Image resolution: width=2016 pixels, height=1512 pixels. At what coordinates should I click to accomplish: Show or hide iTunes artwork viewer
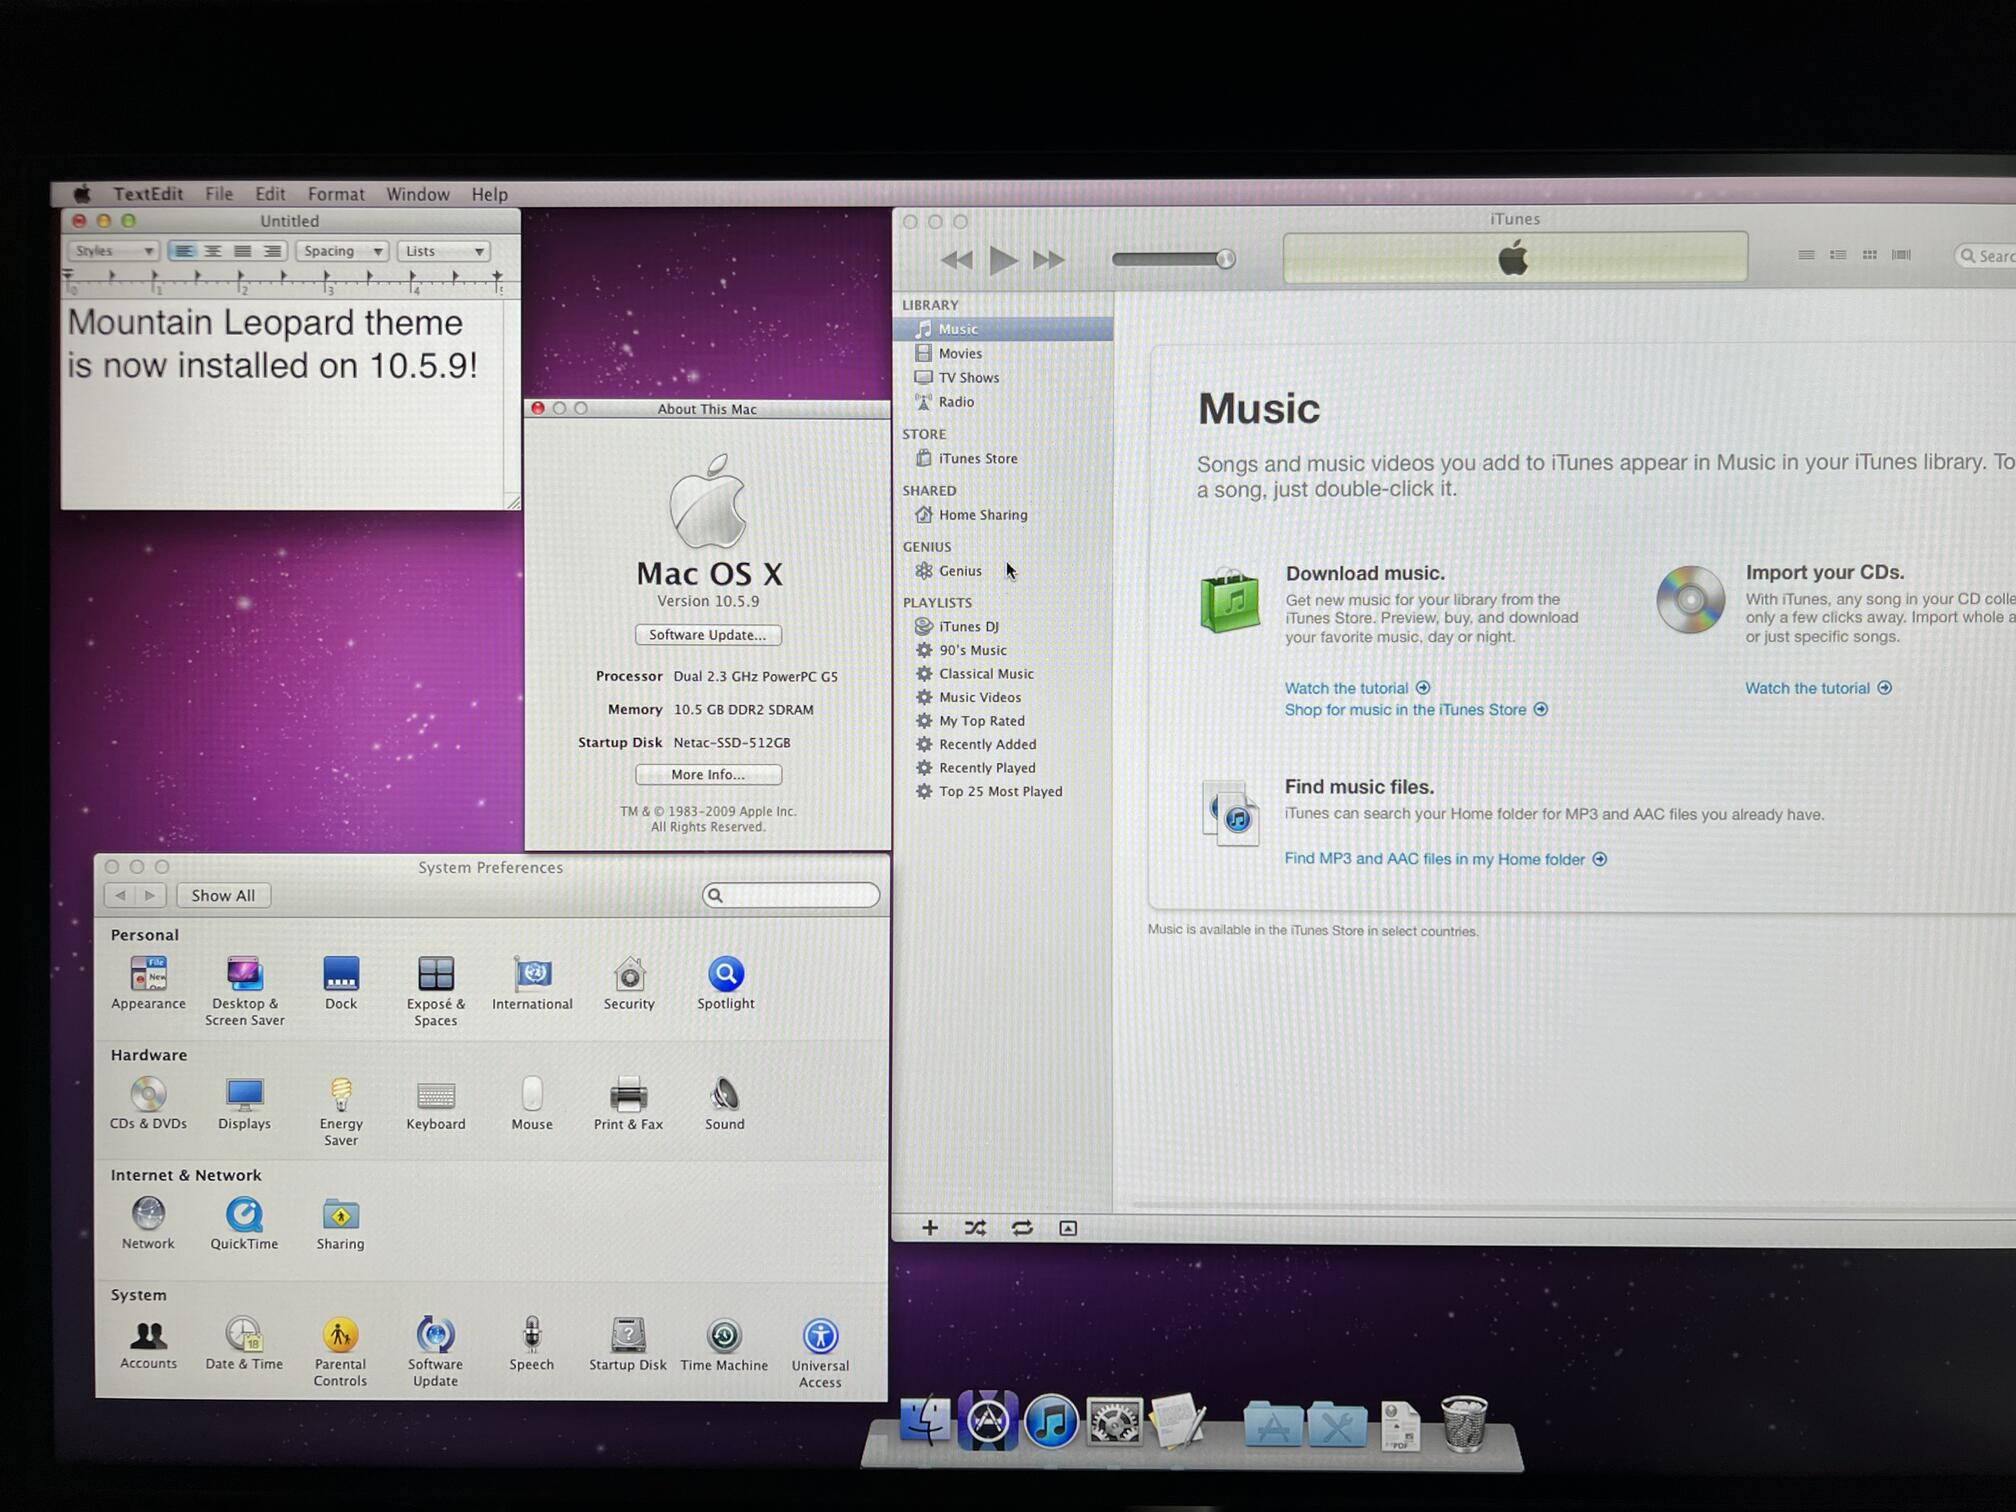click(x=1068, y=1228)
